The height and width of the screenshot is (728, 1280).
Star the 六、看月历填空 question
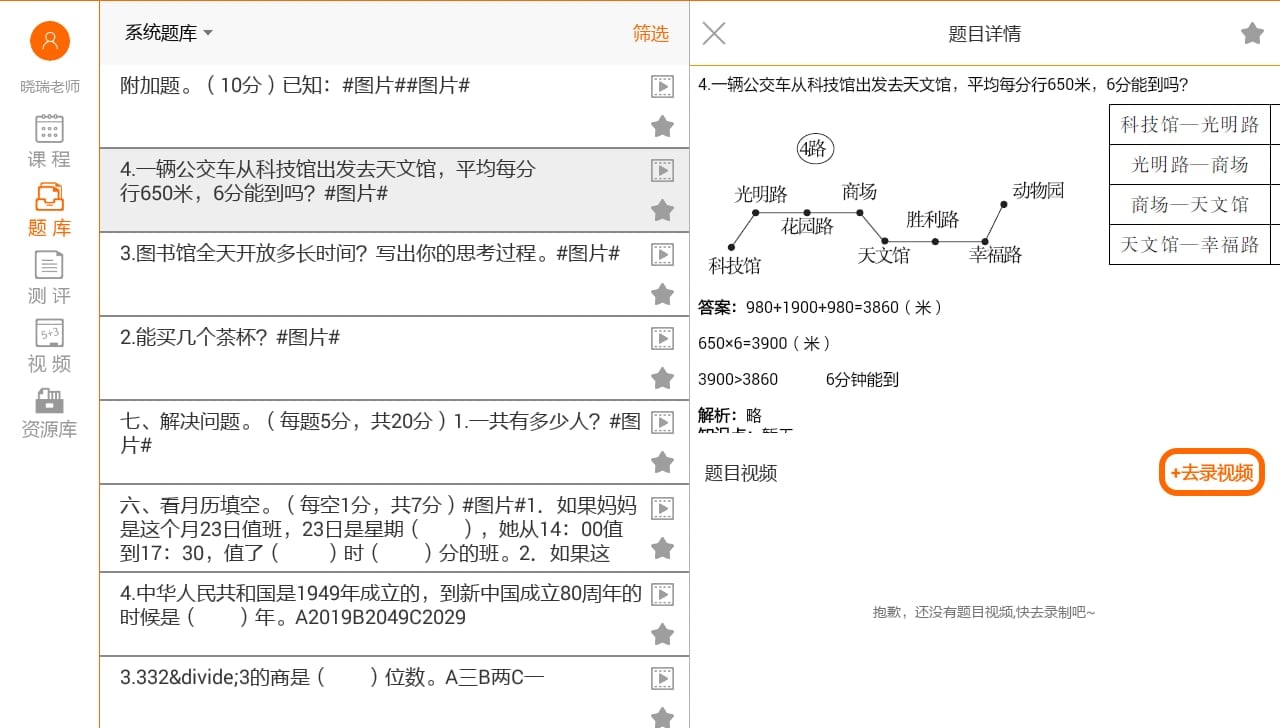pyautogui.click(x=662, y=548)
